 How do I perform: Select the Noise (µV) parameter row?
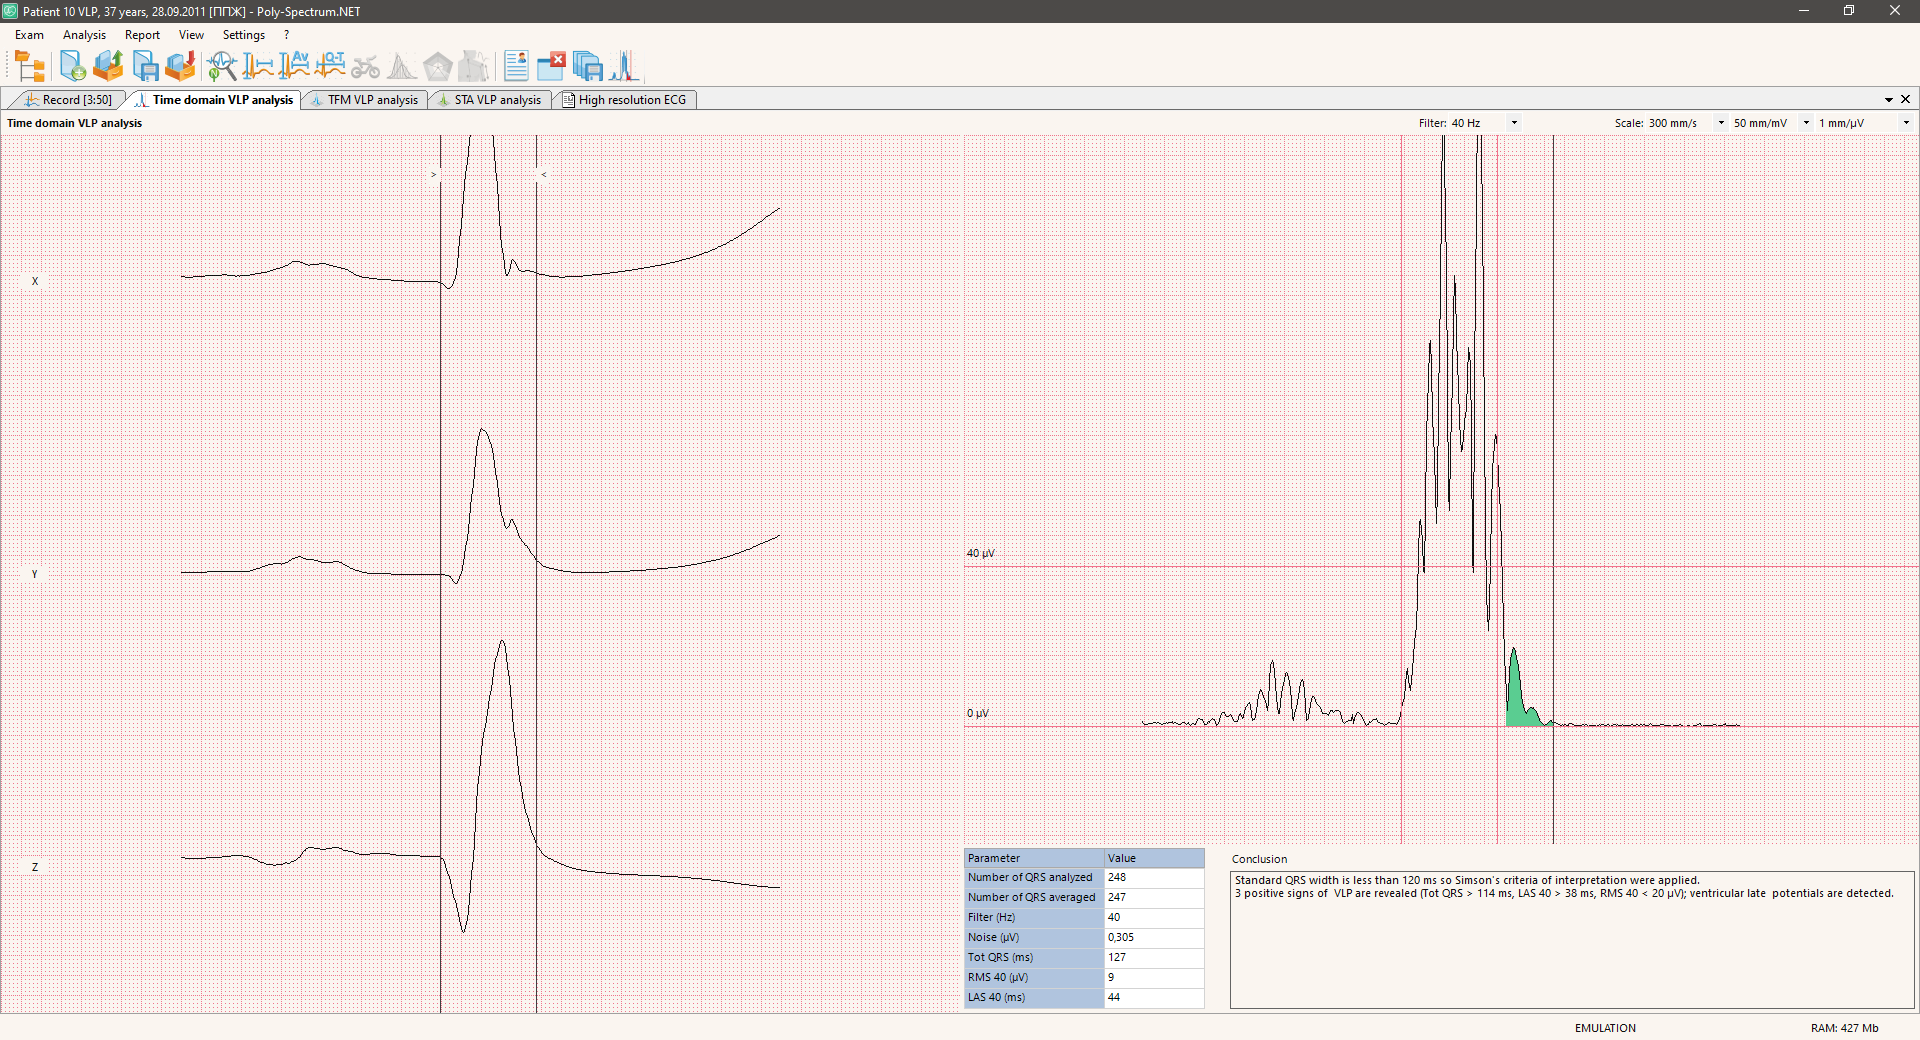[x=1084, y=937]
